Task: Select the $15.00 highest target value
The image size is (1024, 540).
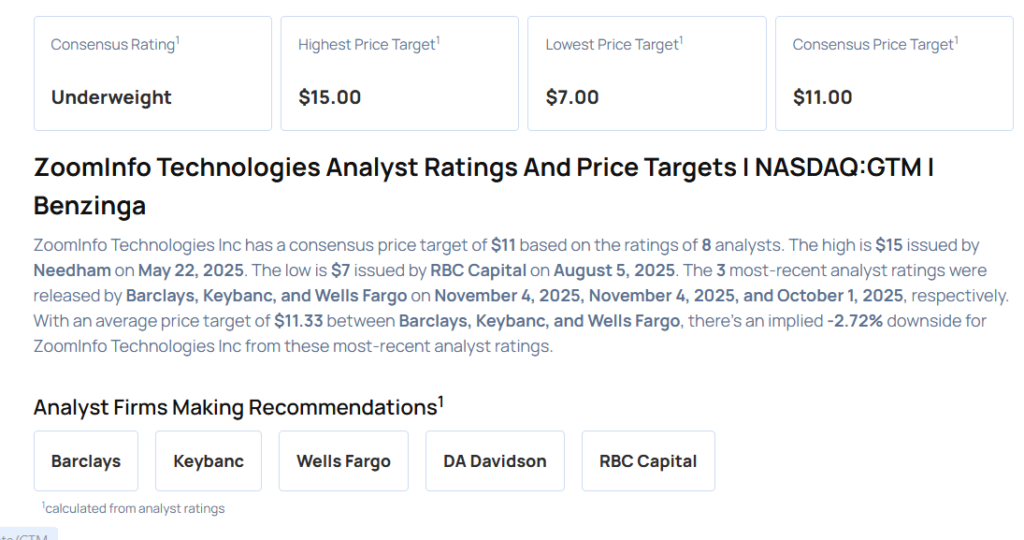Action: [x=330, y=97]
